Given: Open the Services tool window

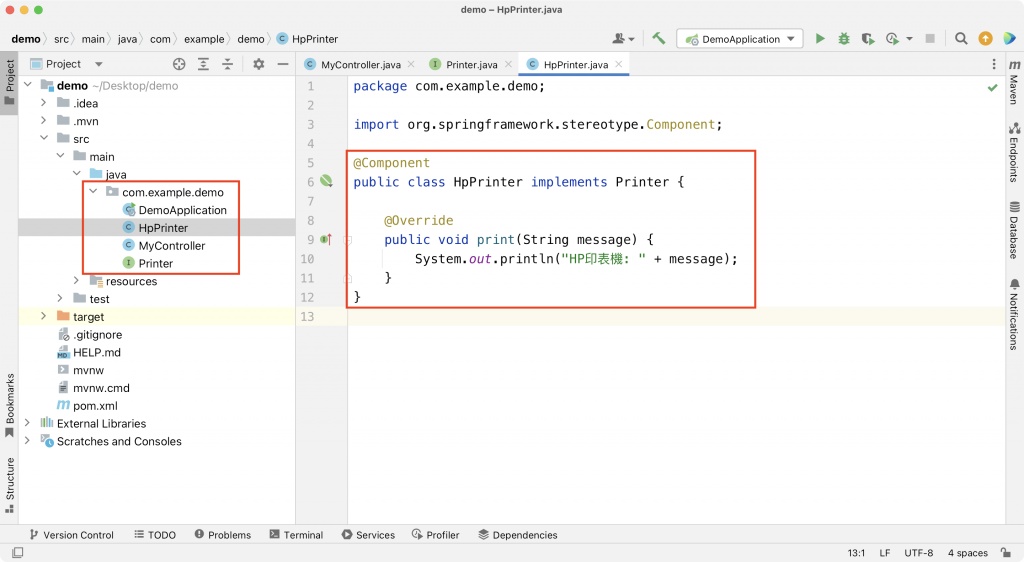Looking at the screenshot, I should [368, 535].
